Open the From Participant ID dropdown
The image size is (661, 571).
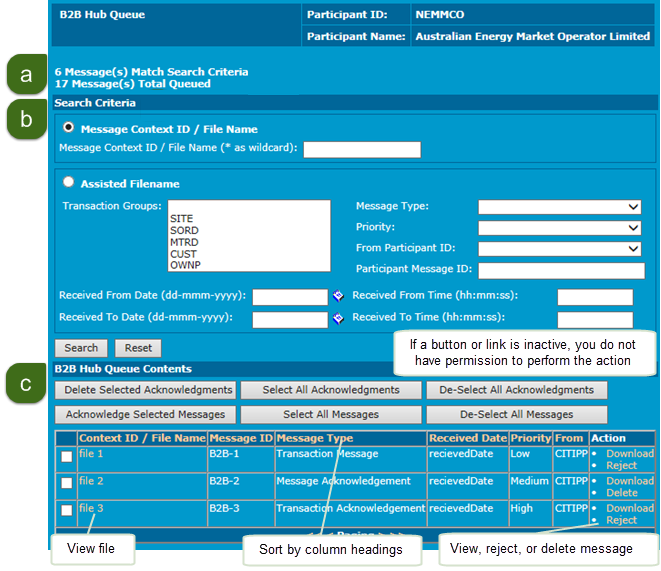(x=559, y=249)
